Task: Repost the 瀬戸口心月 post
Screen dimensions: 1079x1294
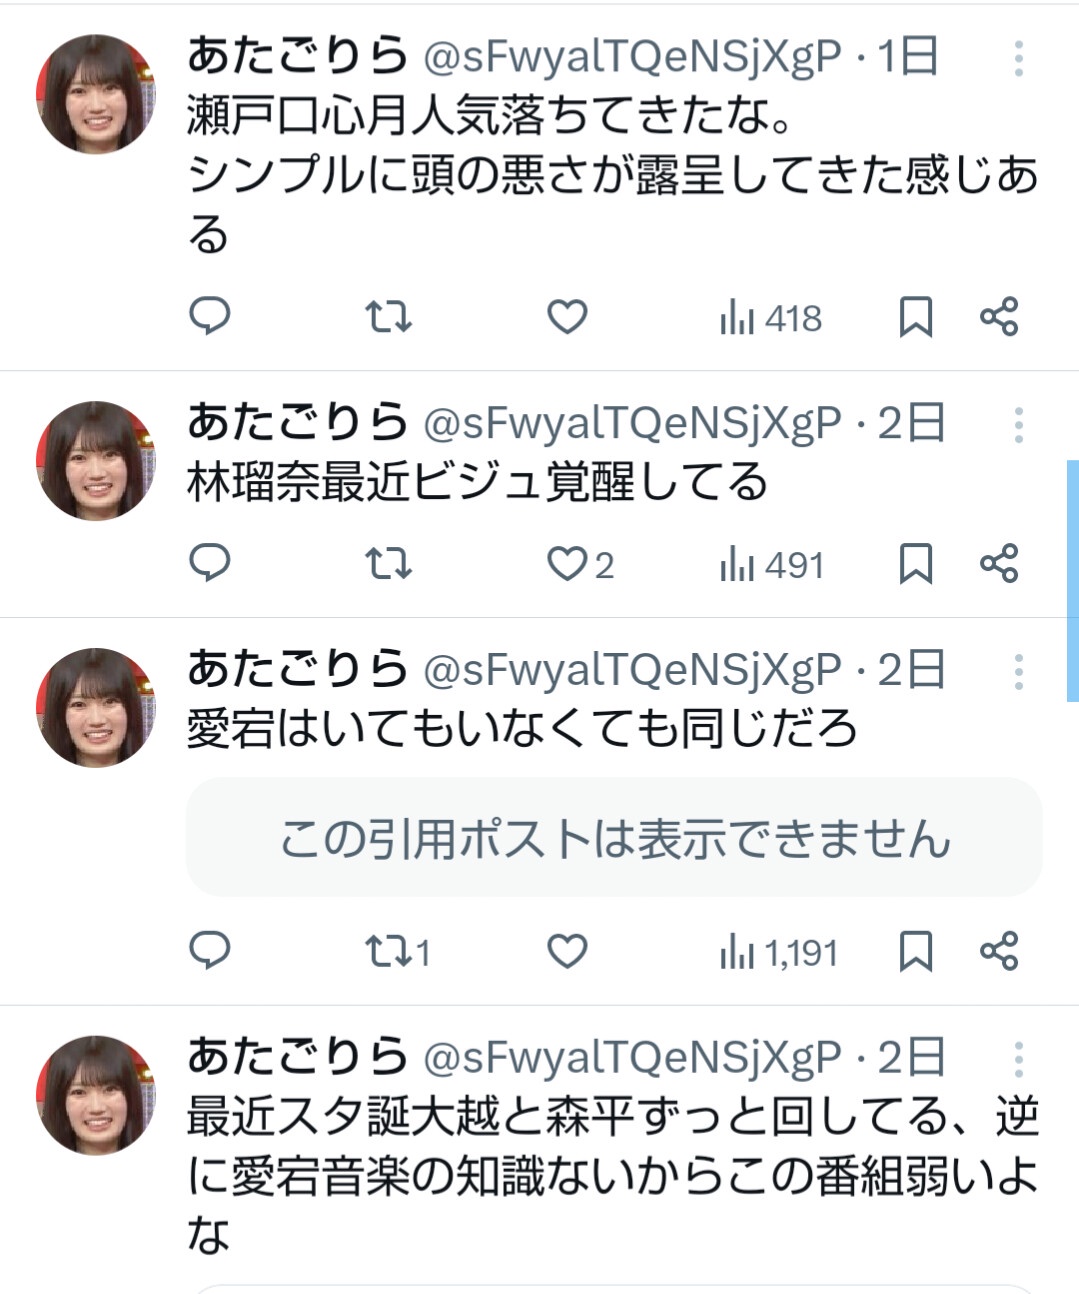Action: [x=387, y=317]
